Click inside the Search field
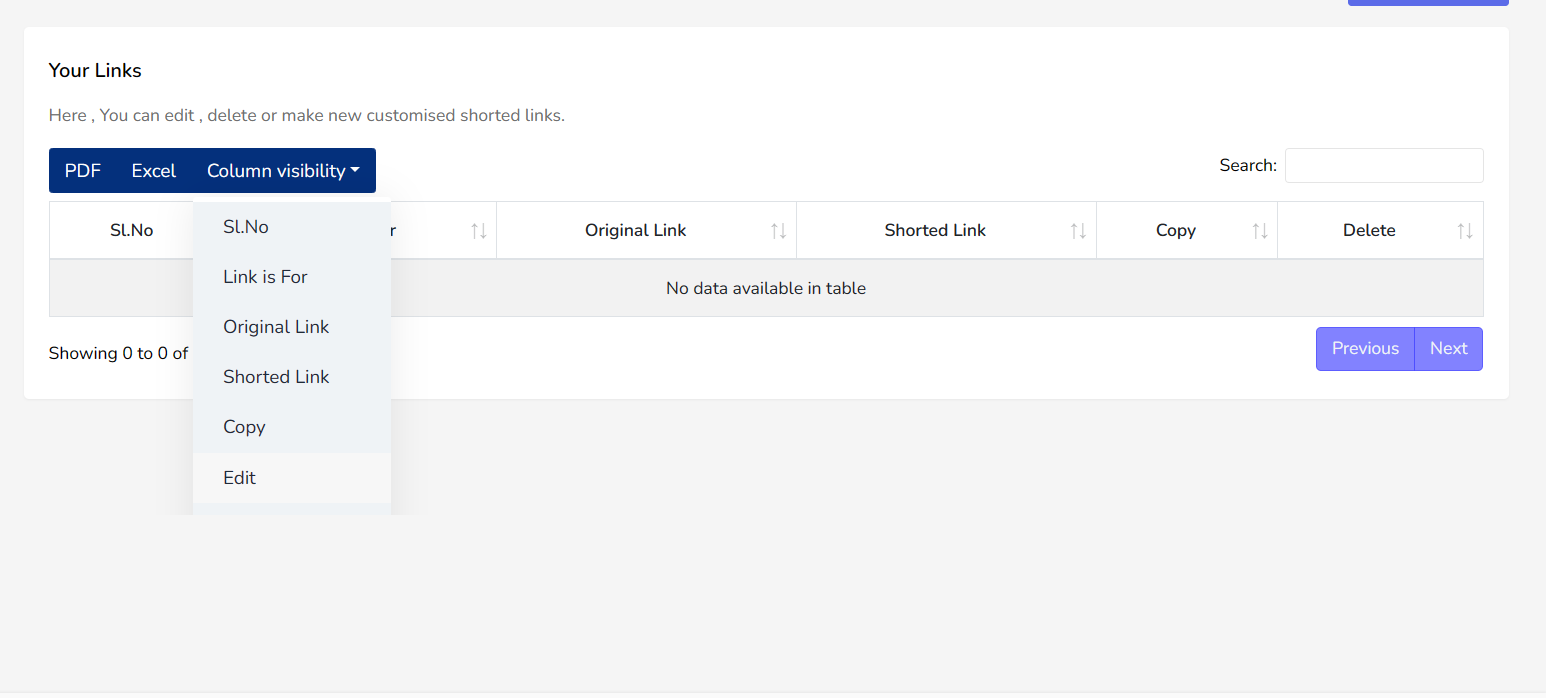The image size is (1546, 698). (x=1384, y=165)
